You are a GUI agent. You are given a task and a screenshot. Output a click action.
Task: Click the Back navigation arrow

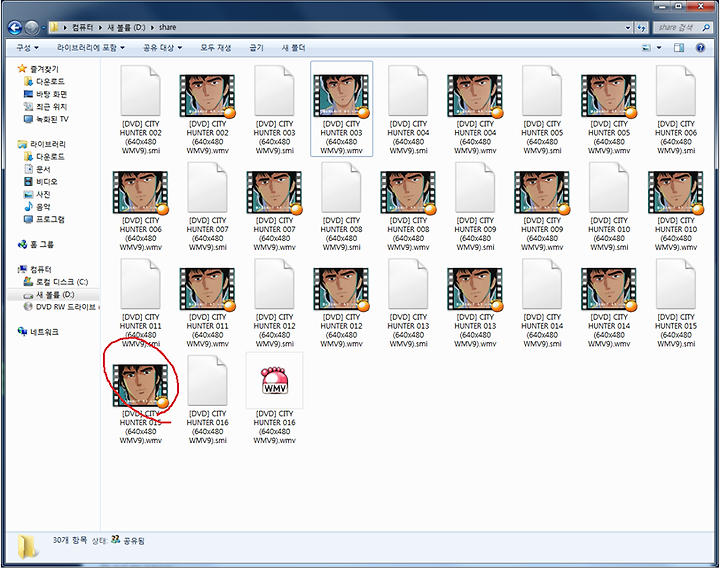click(15, 28)
